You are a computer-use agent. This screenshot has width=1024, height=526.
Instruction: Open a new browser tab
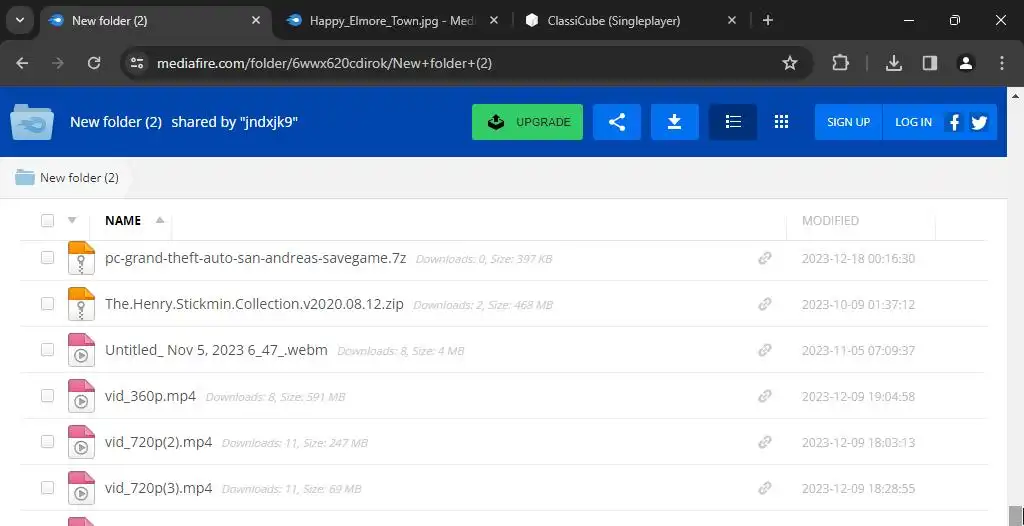coord(768,21)
